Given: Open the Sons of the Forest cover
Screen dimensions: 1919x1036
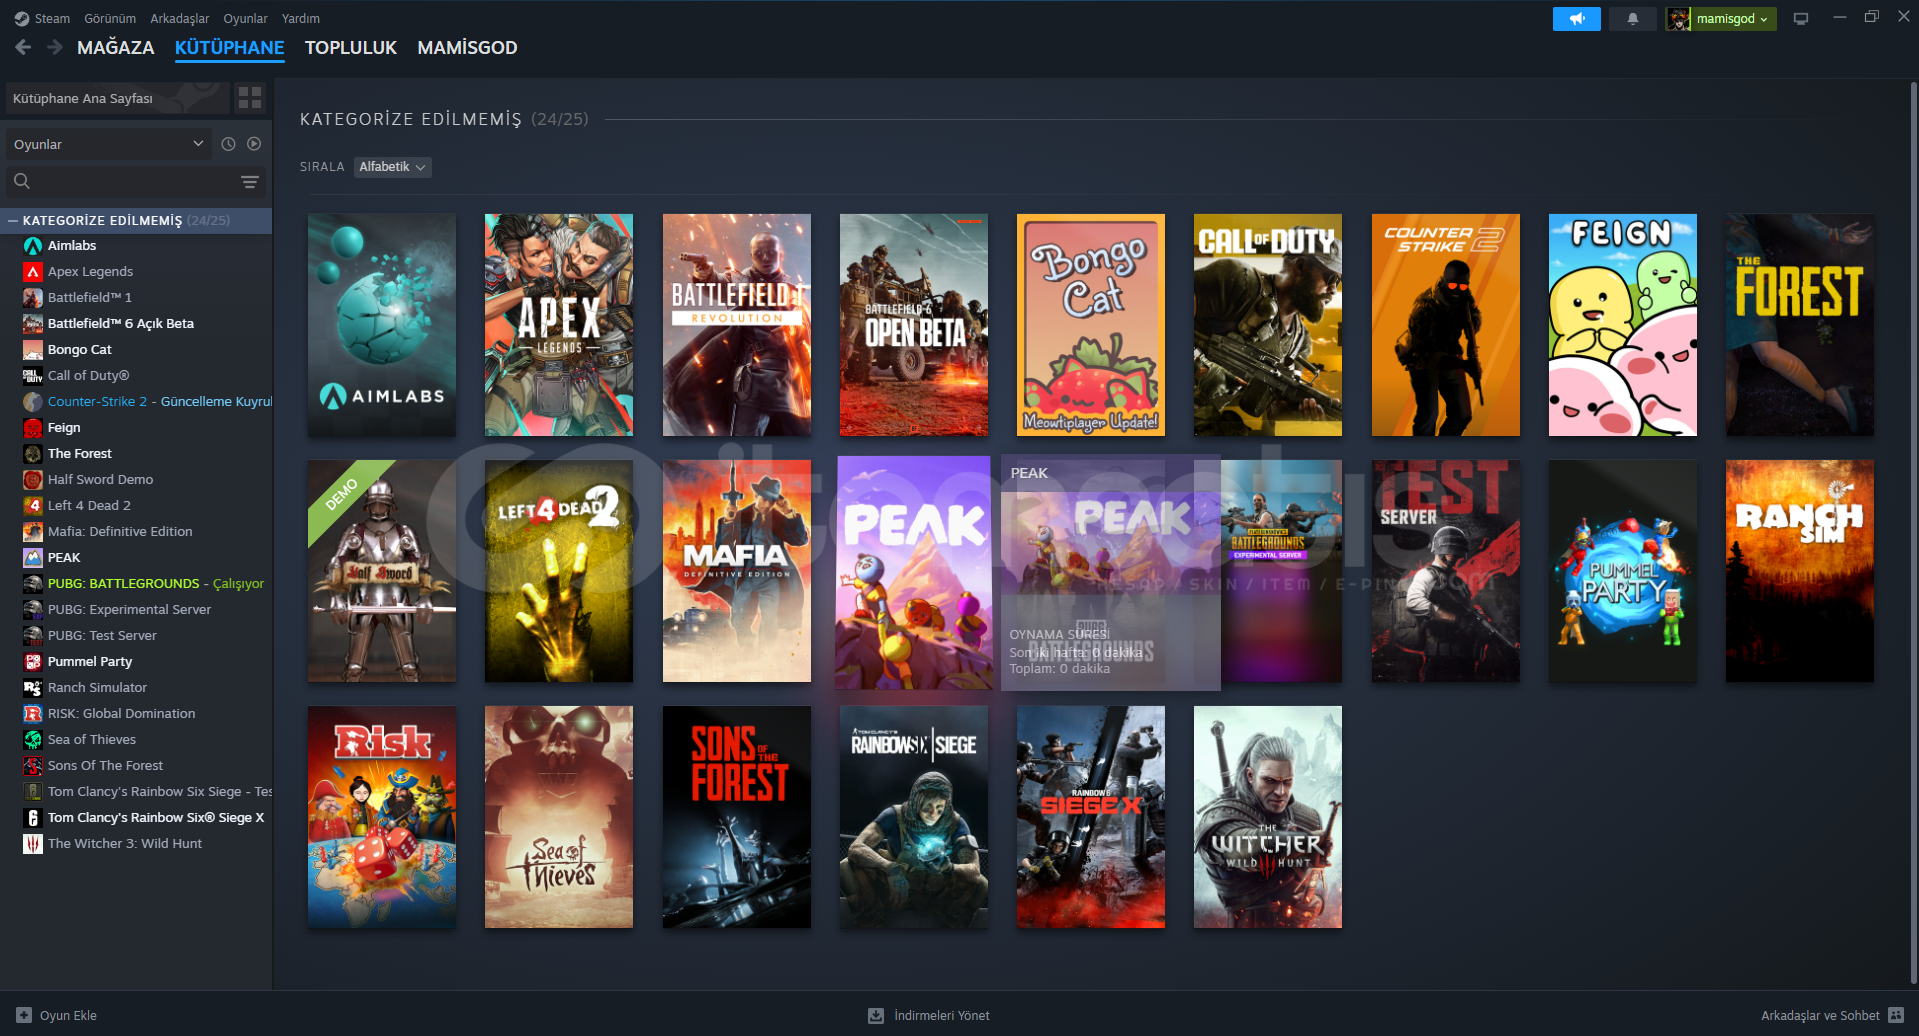Looking at the screenshot, I should (x=737, y=817).
